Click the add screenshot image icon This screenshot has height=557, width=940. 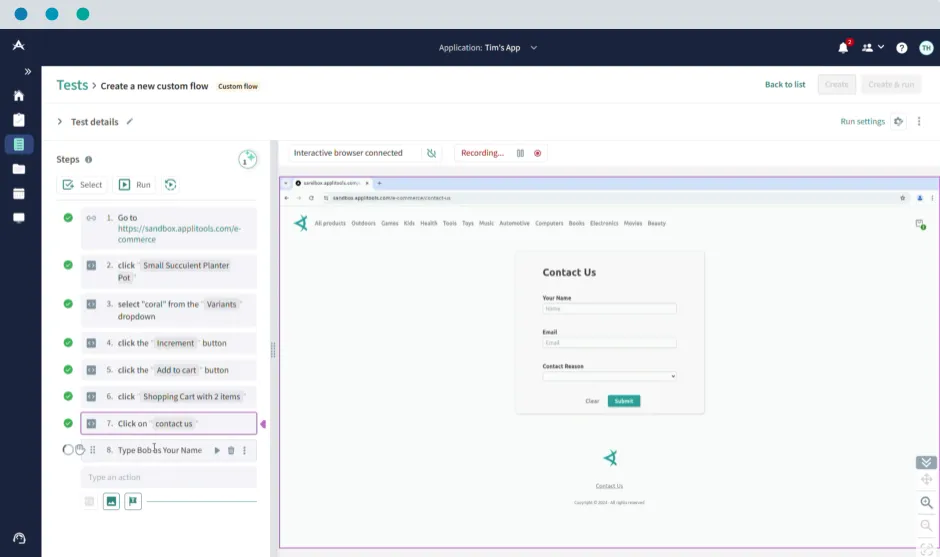[x=111, y=501]
